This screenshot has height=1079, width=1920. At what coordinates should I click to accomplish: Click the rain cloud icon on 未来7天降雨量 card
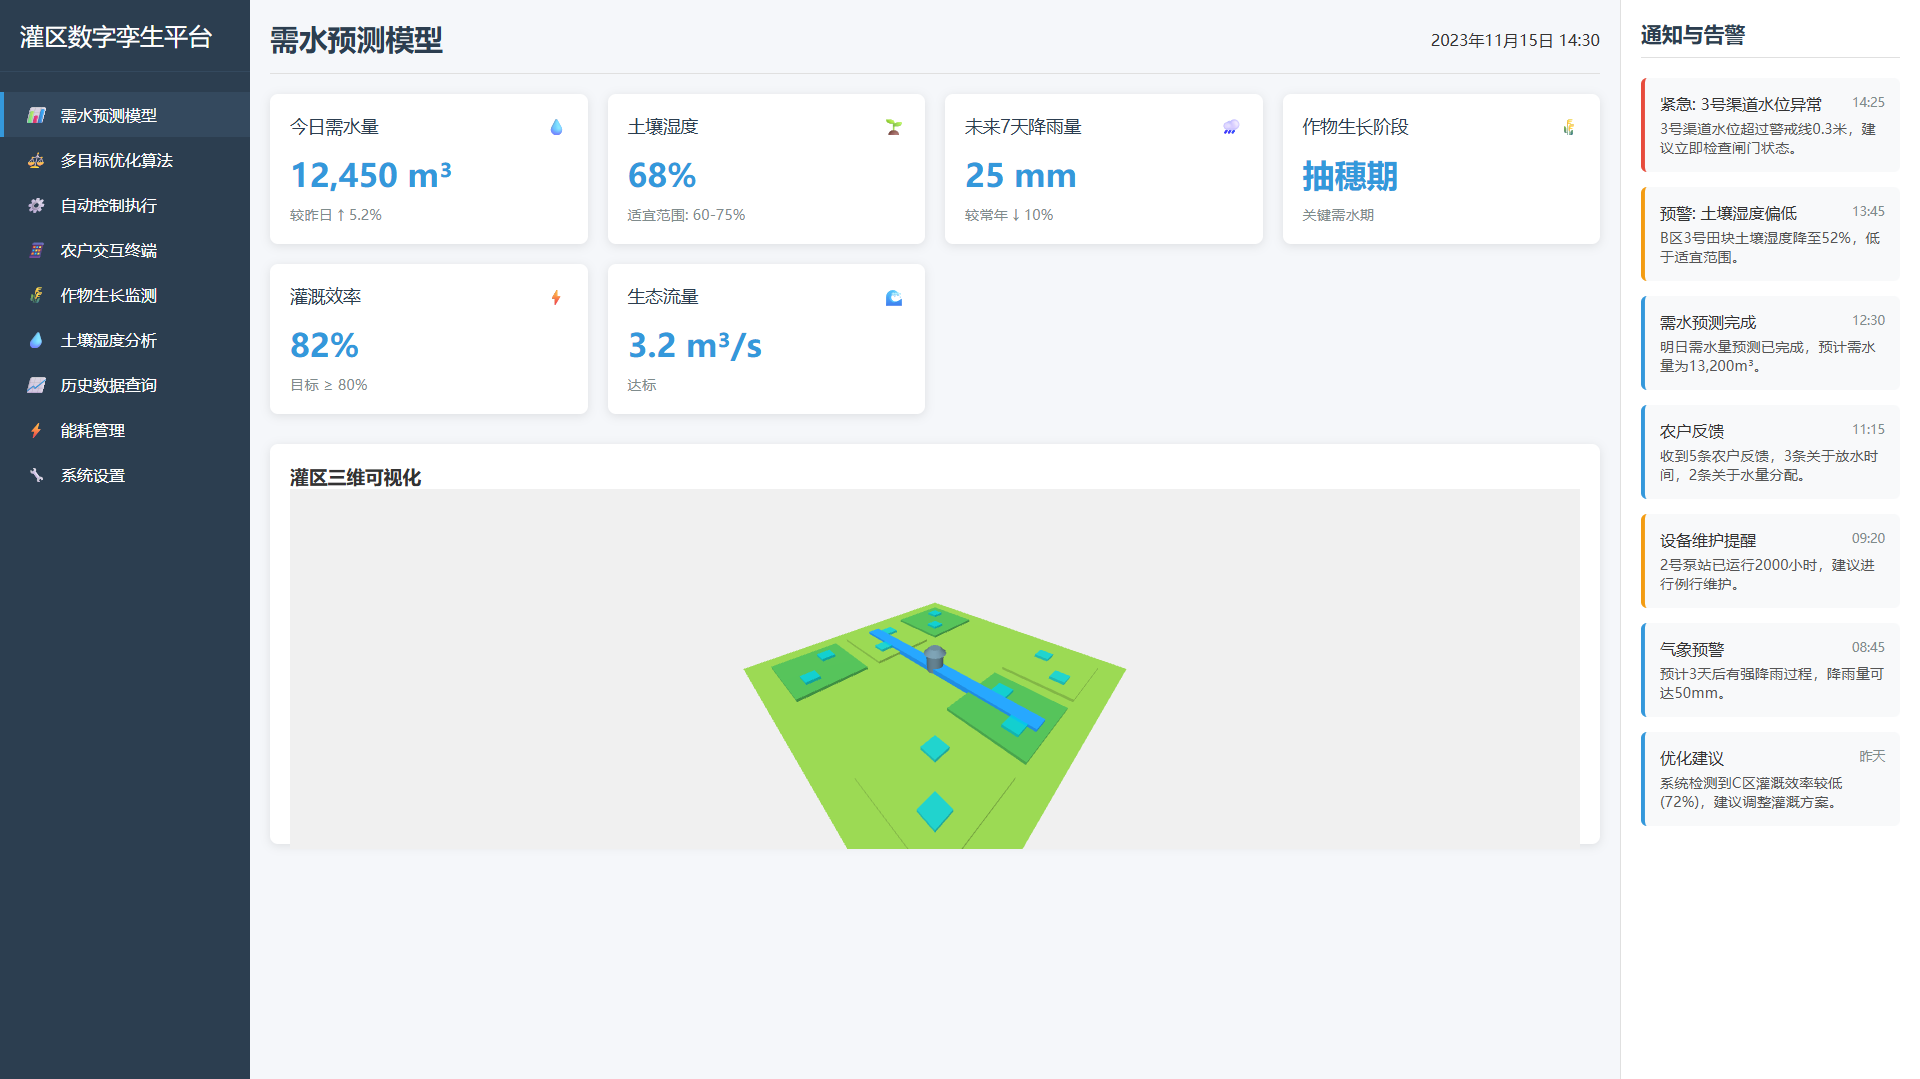click(x=1231, y=127)
